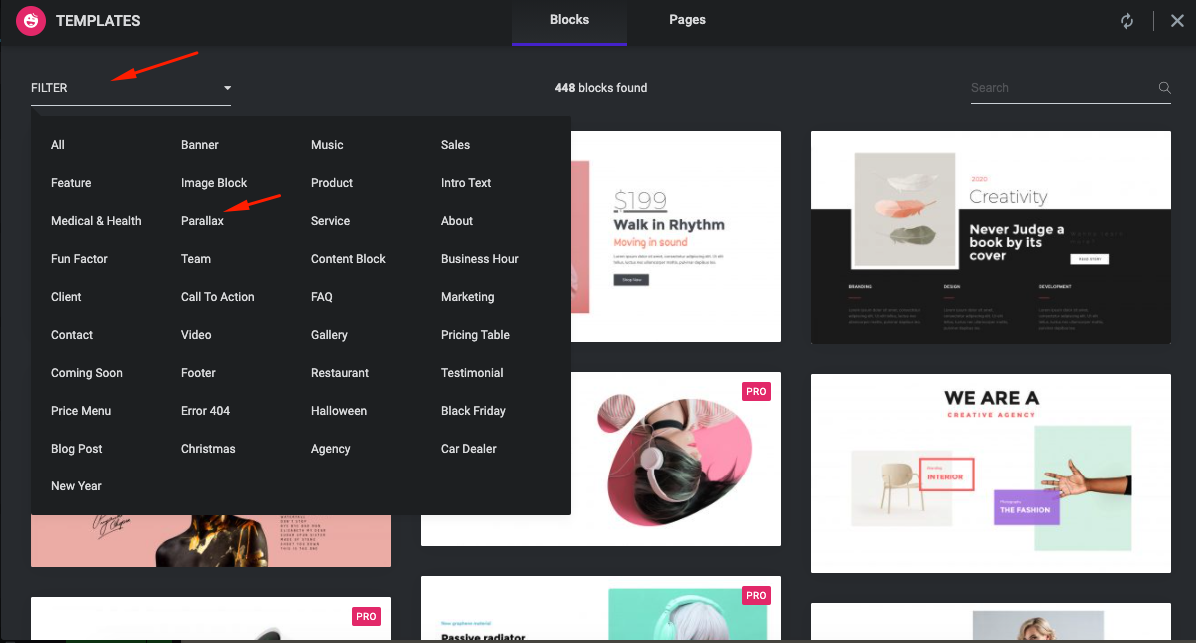
Task: Choose Sales from the filter list
Action: pyautogui.click(x=455, y=145)
